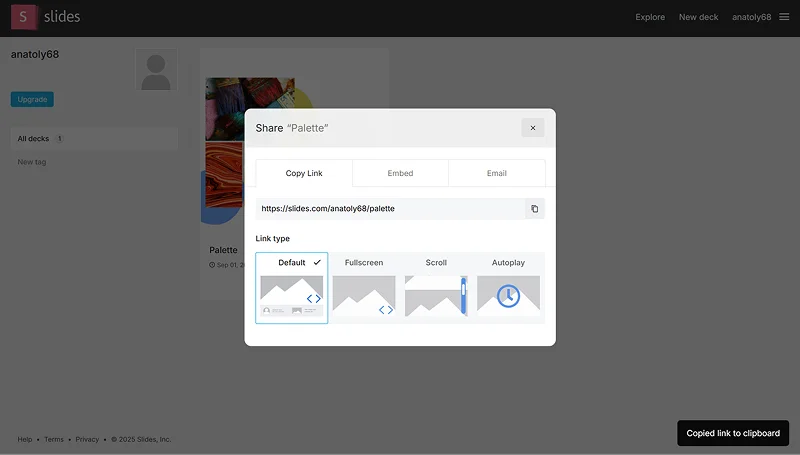Select the All decks sidebar item
The image size is (800, 455).
(34, 139)
